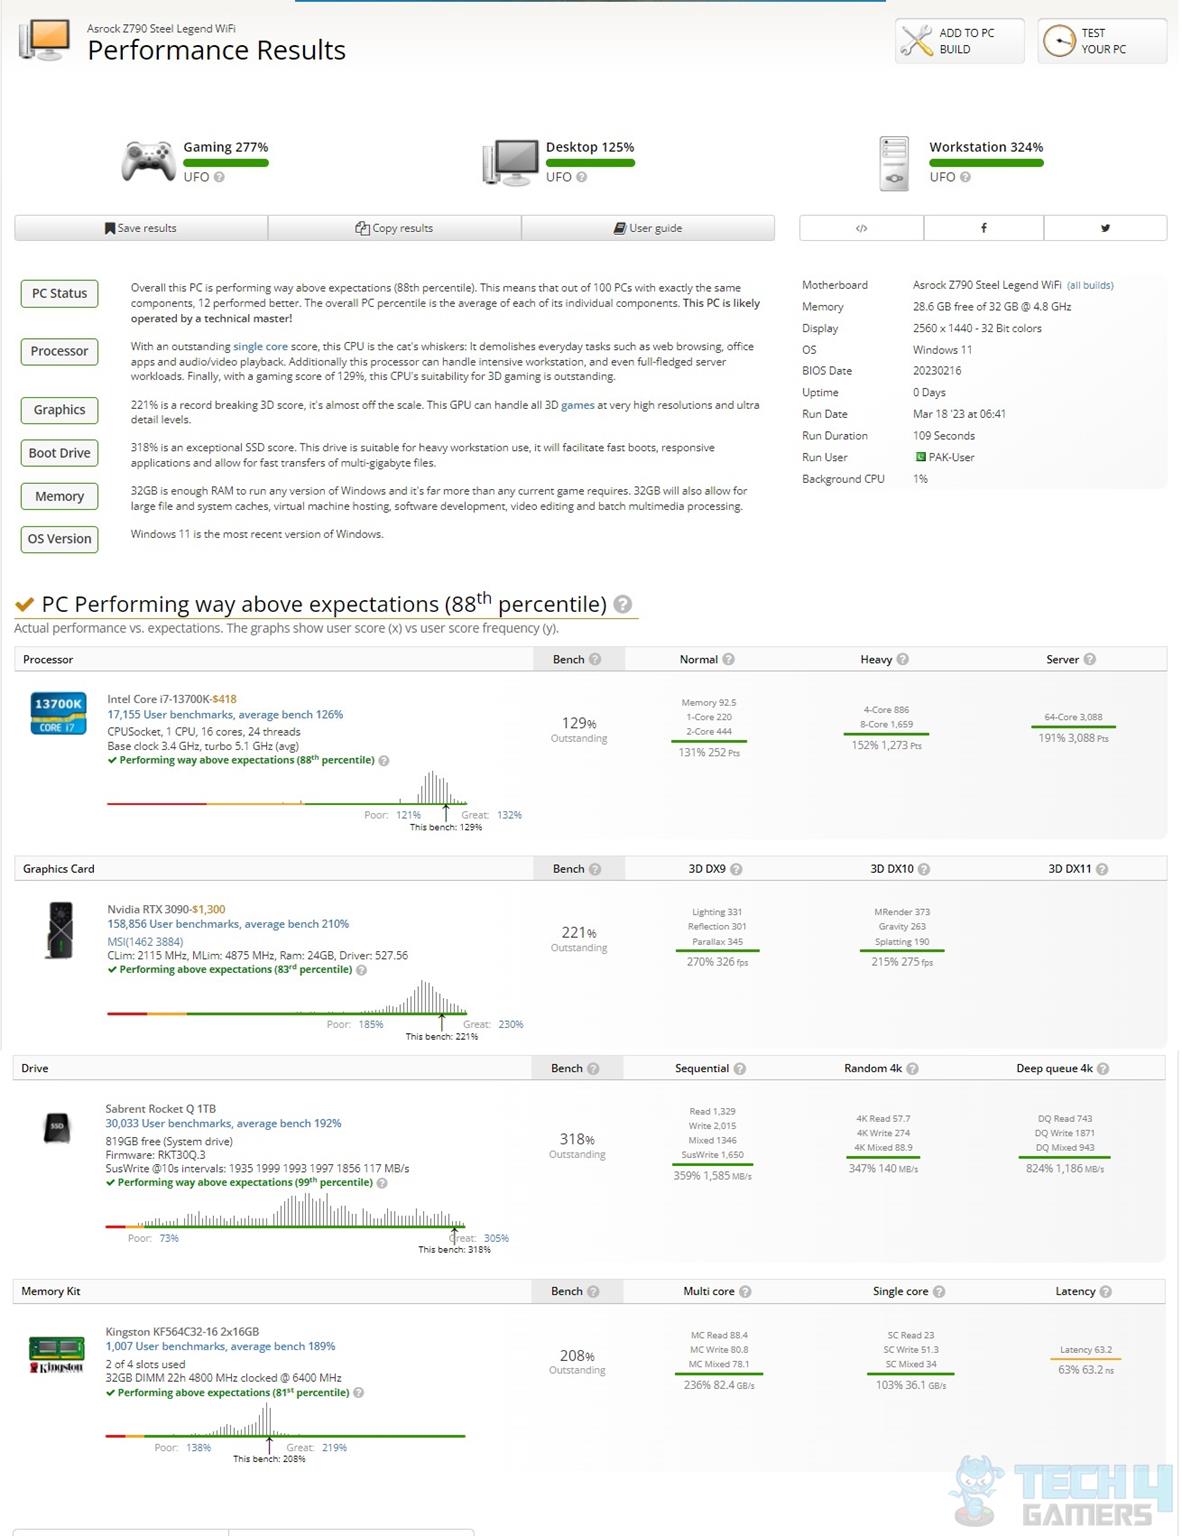
Task: Open help icon beside Desktop UFO
Action: (581, 177)
